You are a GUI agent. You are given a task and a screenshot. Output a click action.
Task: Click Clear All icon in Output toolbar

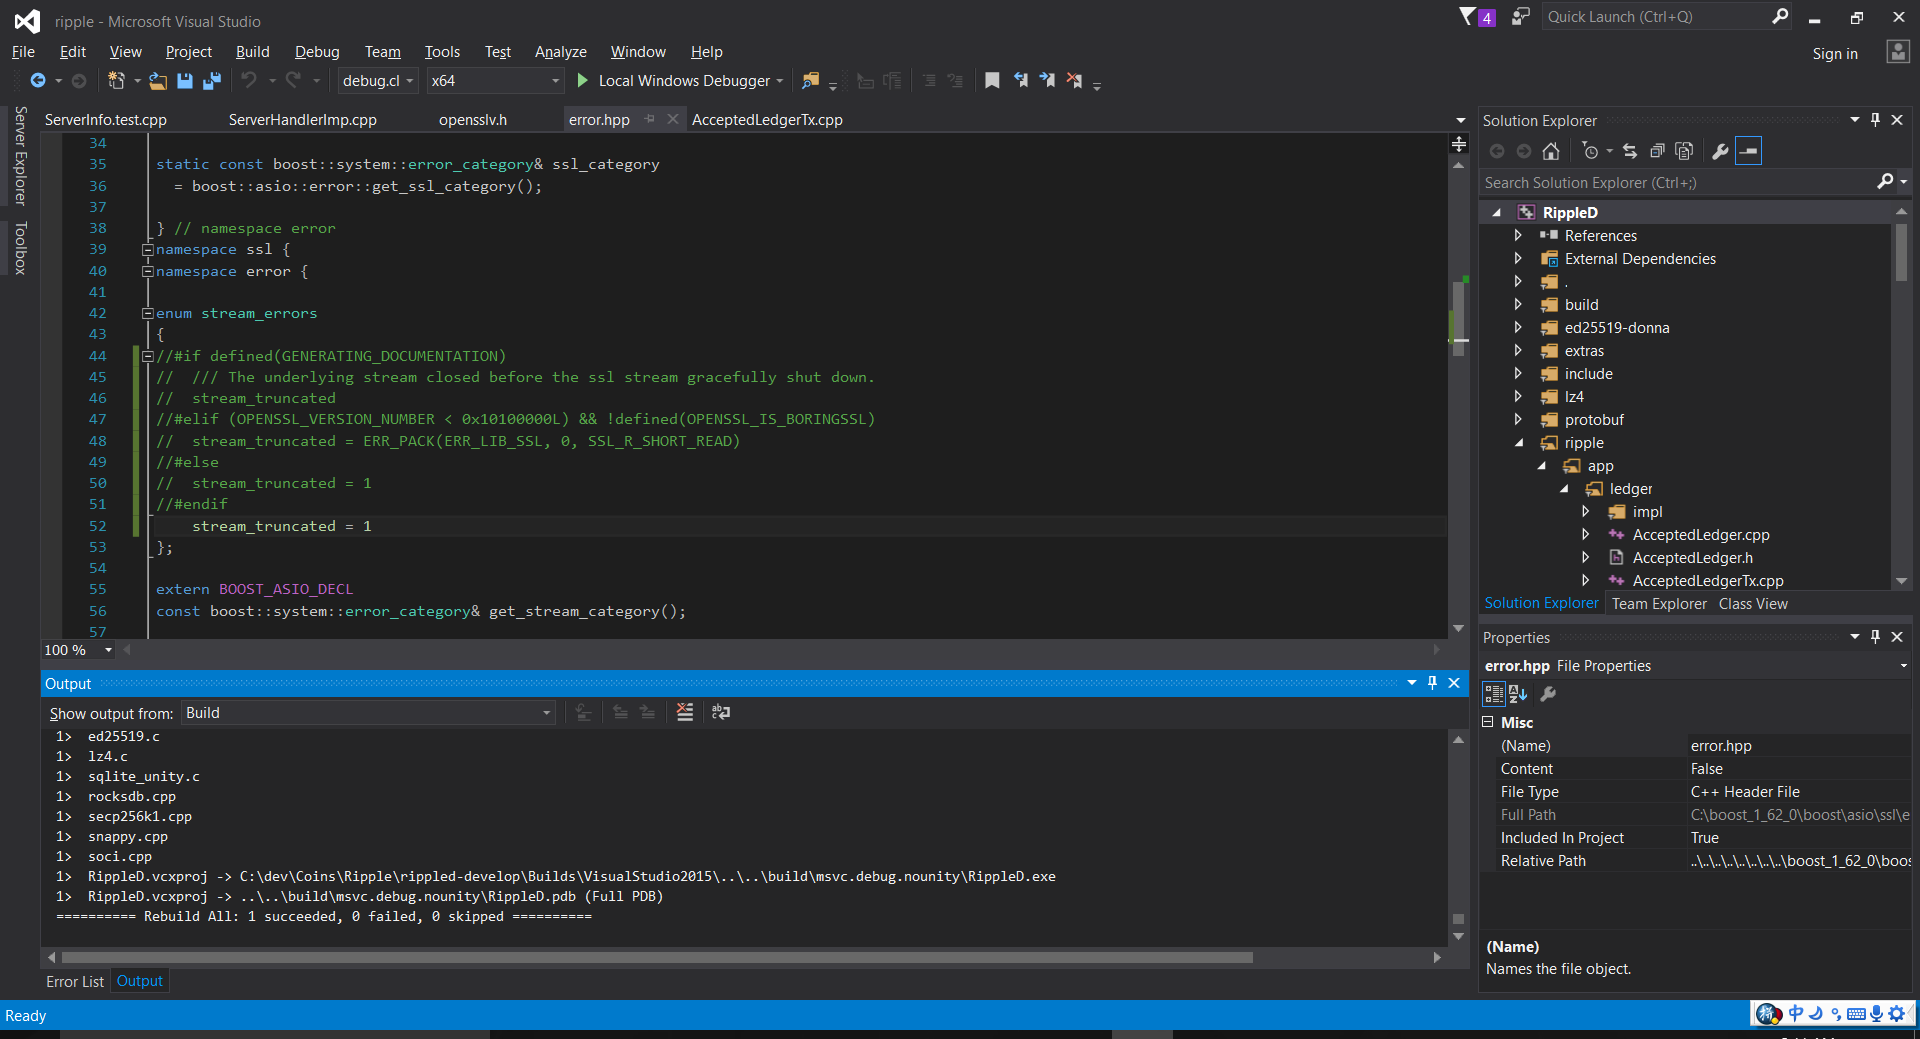pyautogui.click(x=685, y=712)
